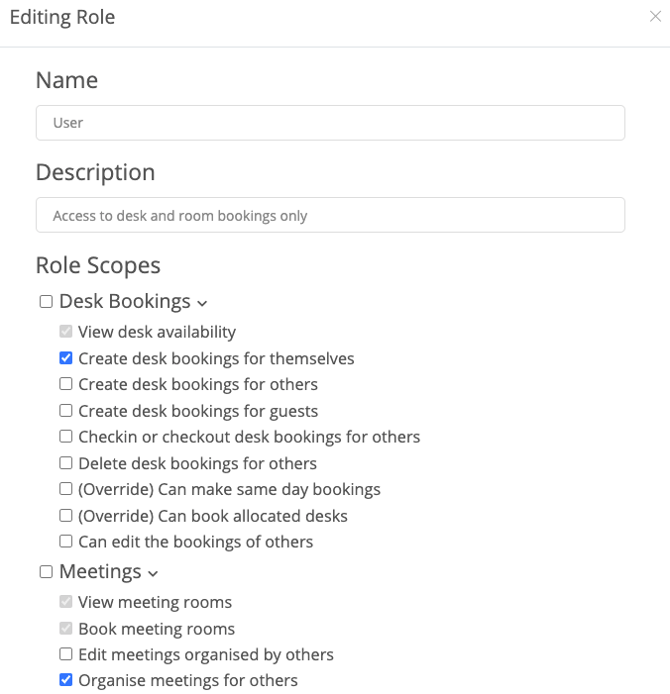Click the Description text field
Screen dimensions: 670x694
330,215
